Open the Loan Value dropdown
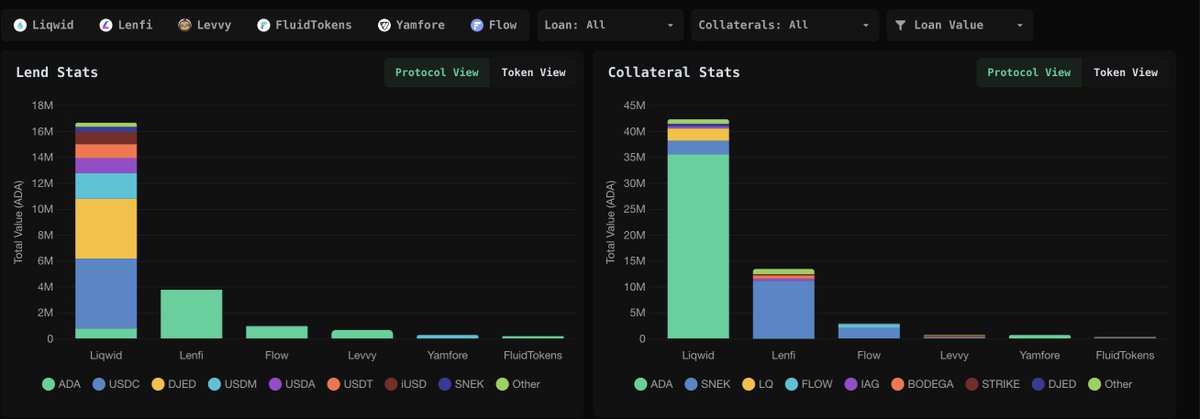Viewport: 1200px width, 419px height. (960, 25)
